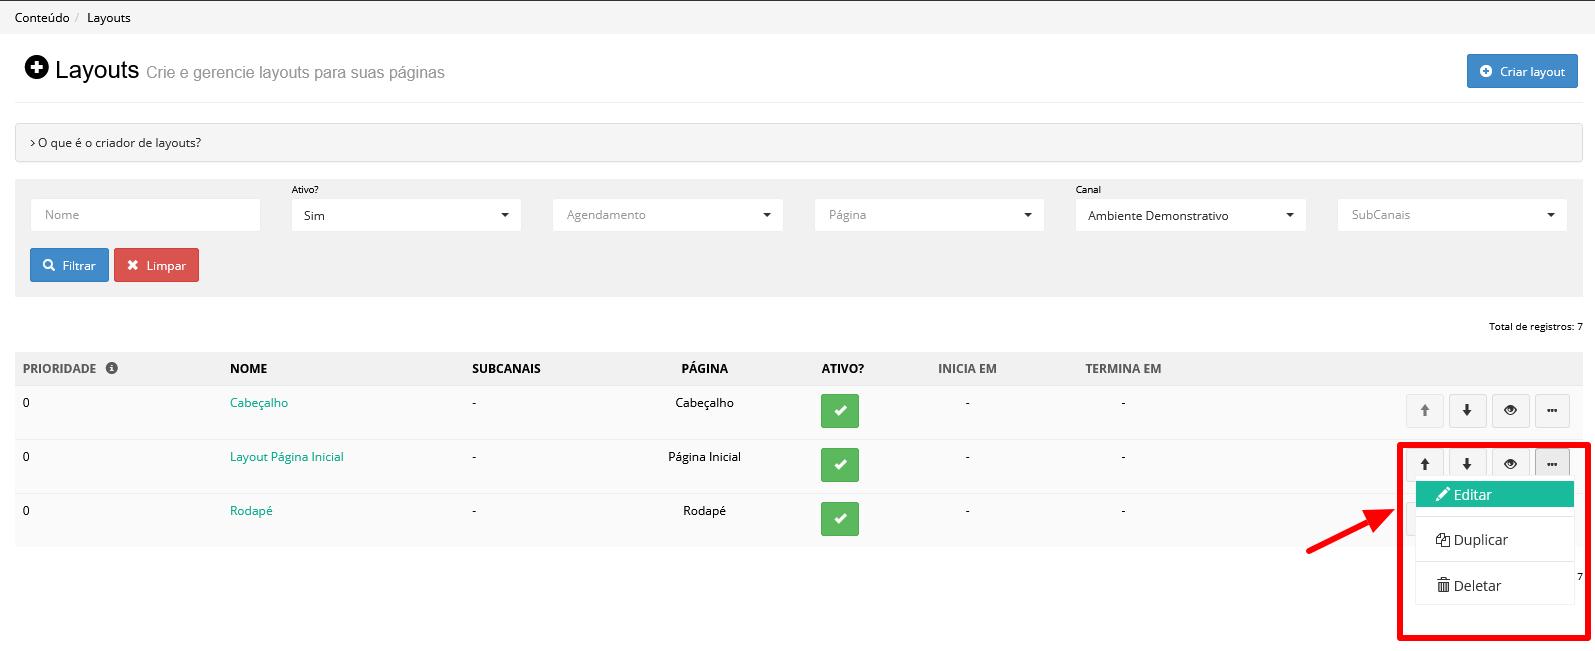Move Cabeçalho layout down with arrow

pyautogui.click(x=1467, y=410)
